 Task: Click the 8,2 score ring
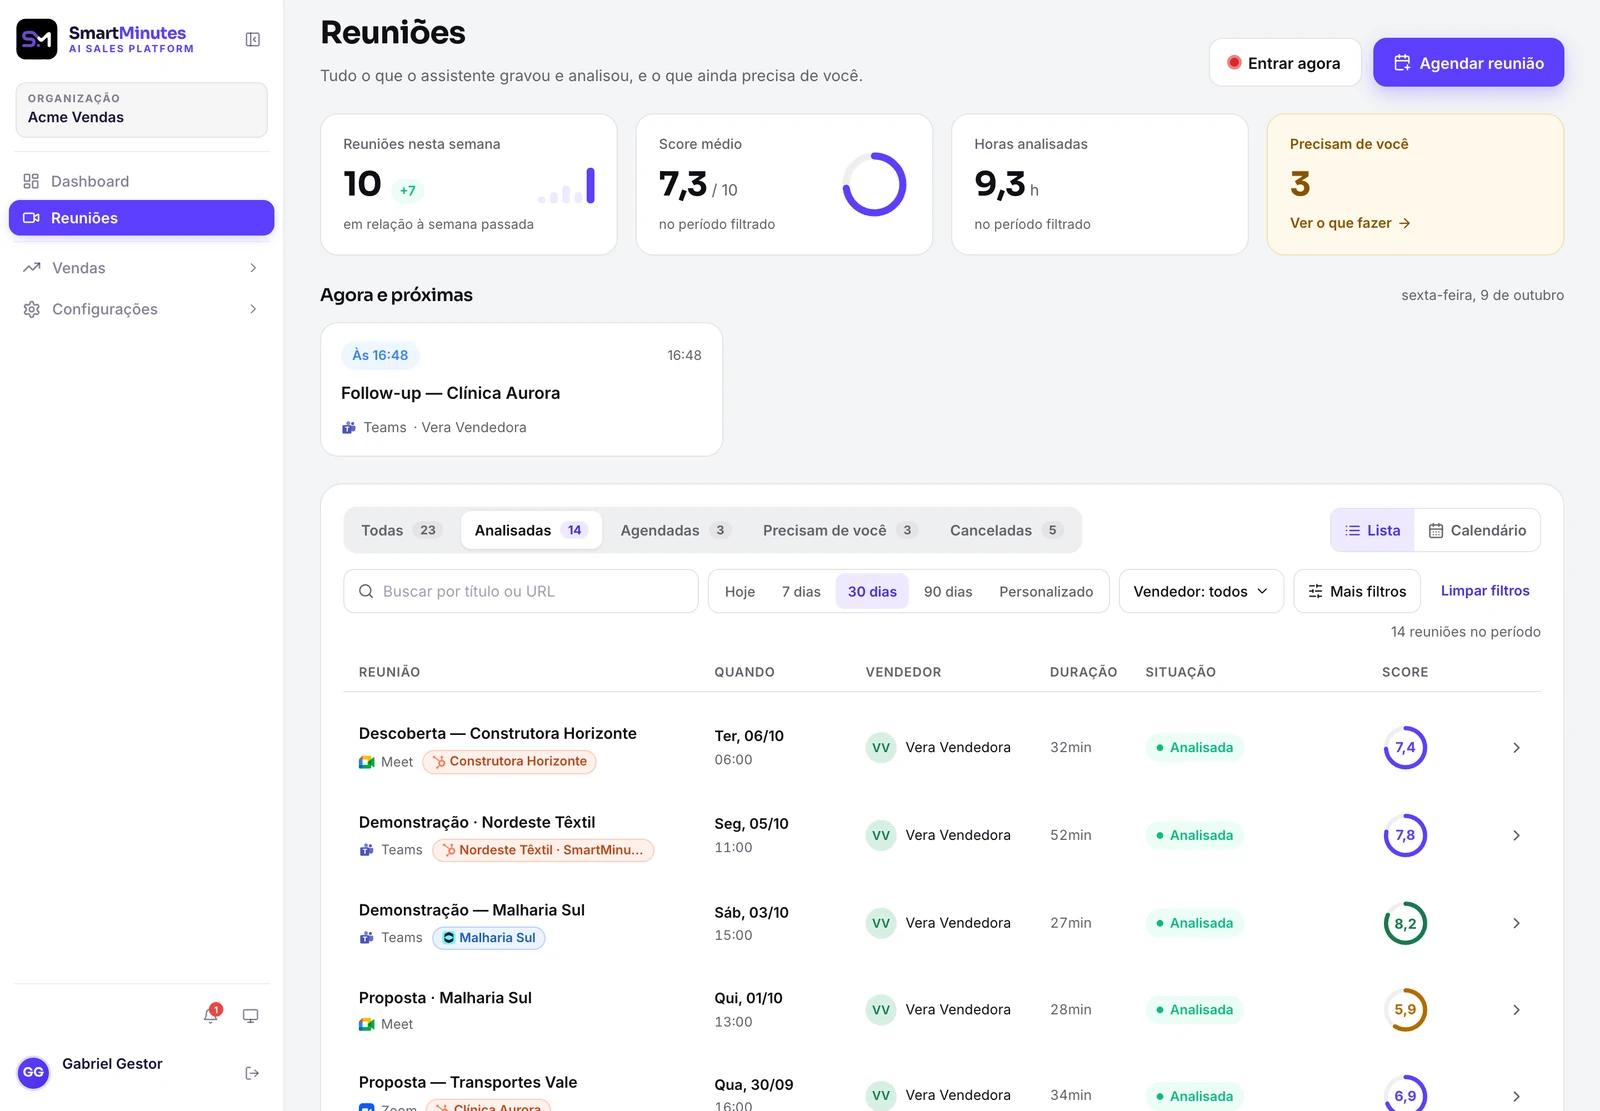1405,923
